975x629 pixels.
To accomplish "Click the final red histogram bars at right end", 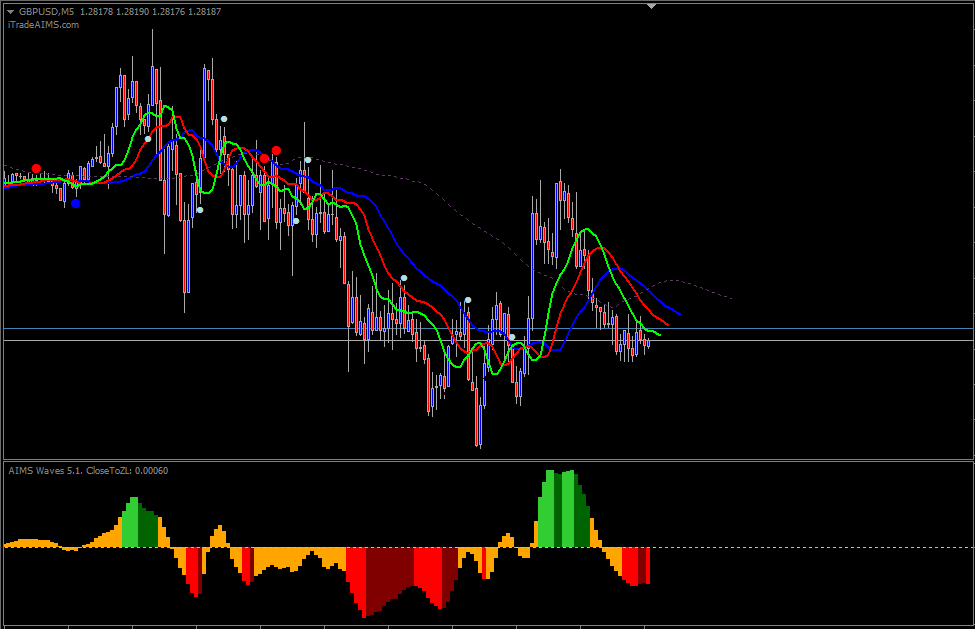I will click(635, 566).
